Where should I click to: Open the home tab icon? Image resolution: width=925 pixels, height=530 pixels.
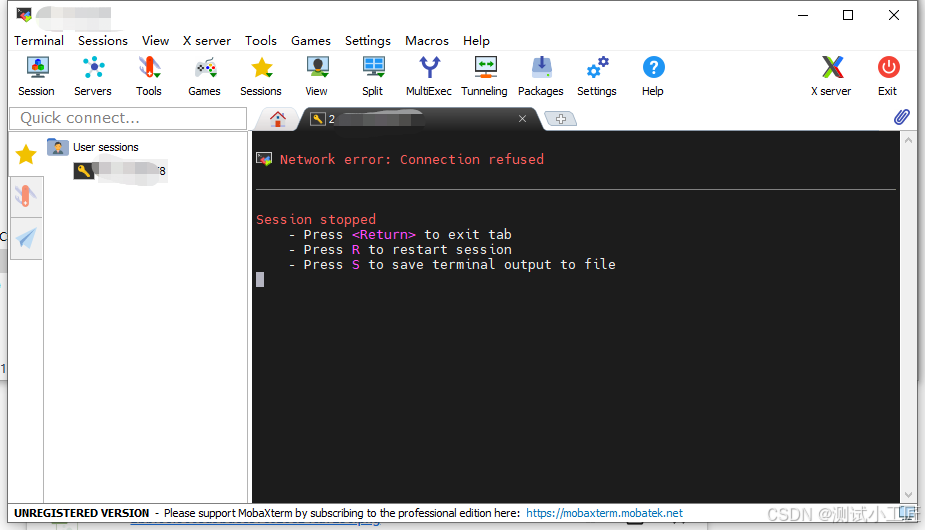click(x=278, y=119)
